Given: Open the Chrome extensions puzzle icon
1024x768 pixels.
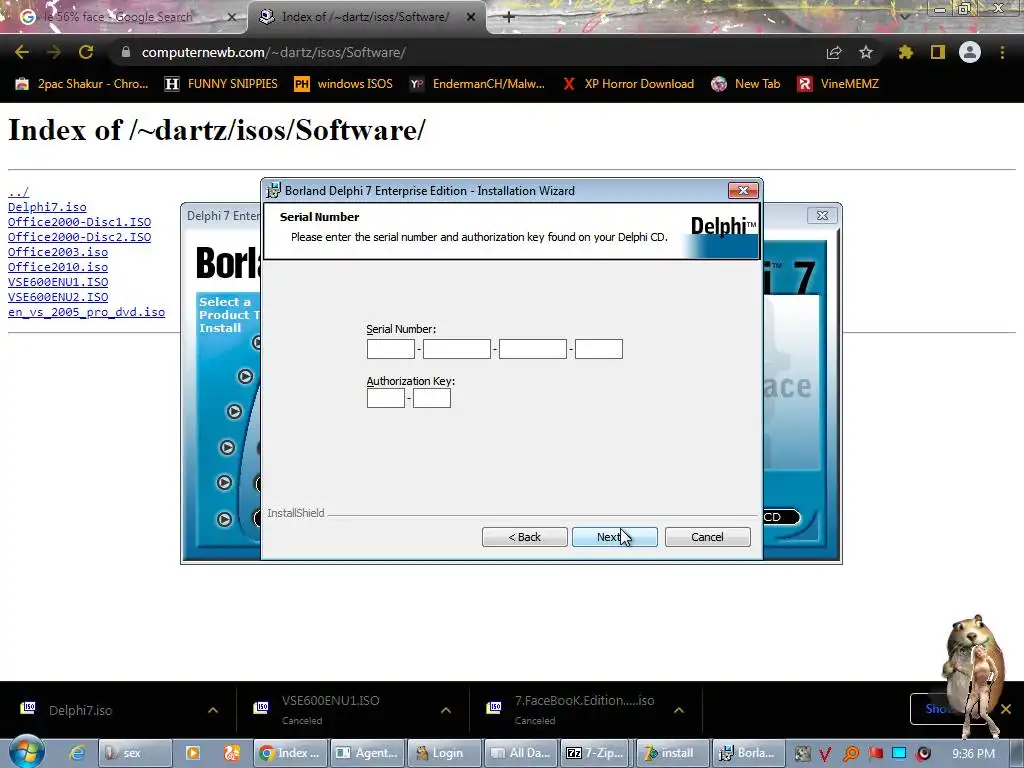Looking at the screenshot, I should [x=905, y=52].
